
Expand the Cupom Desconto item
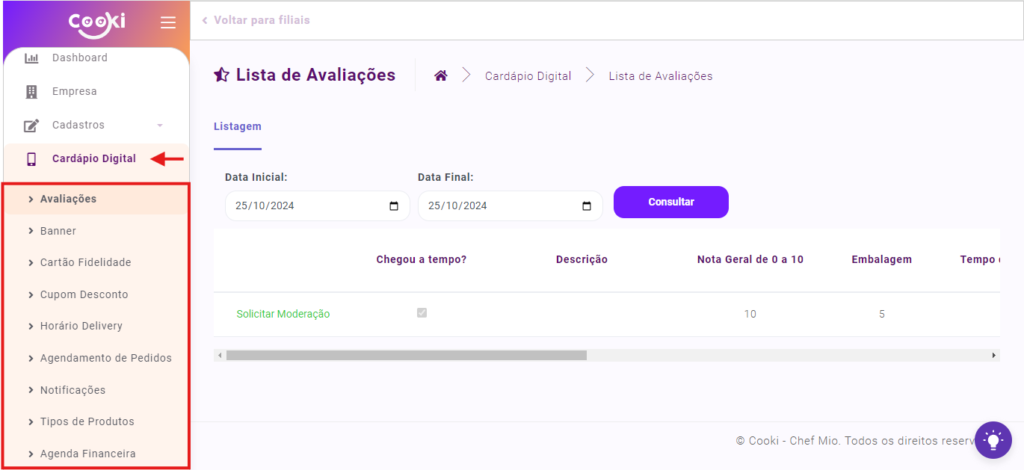(x=84, y=295)
